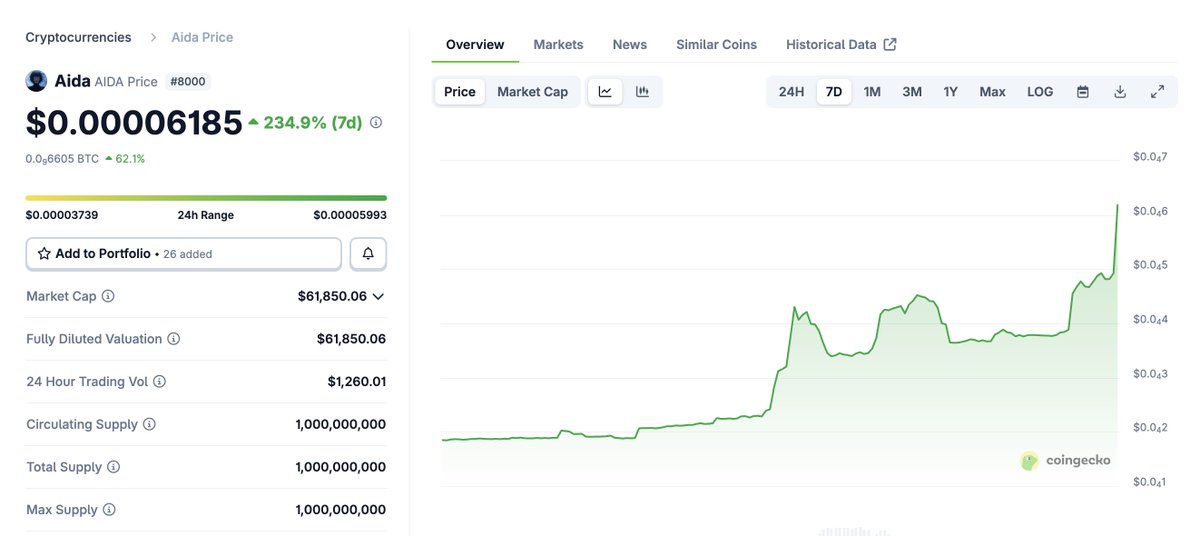
Task: Set the chart range to 7D
Action: coord(834,92)
